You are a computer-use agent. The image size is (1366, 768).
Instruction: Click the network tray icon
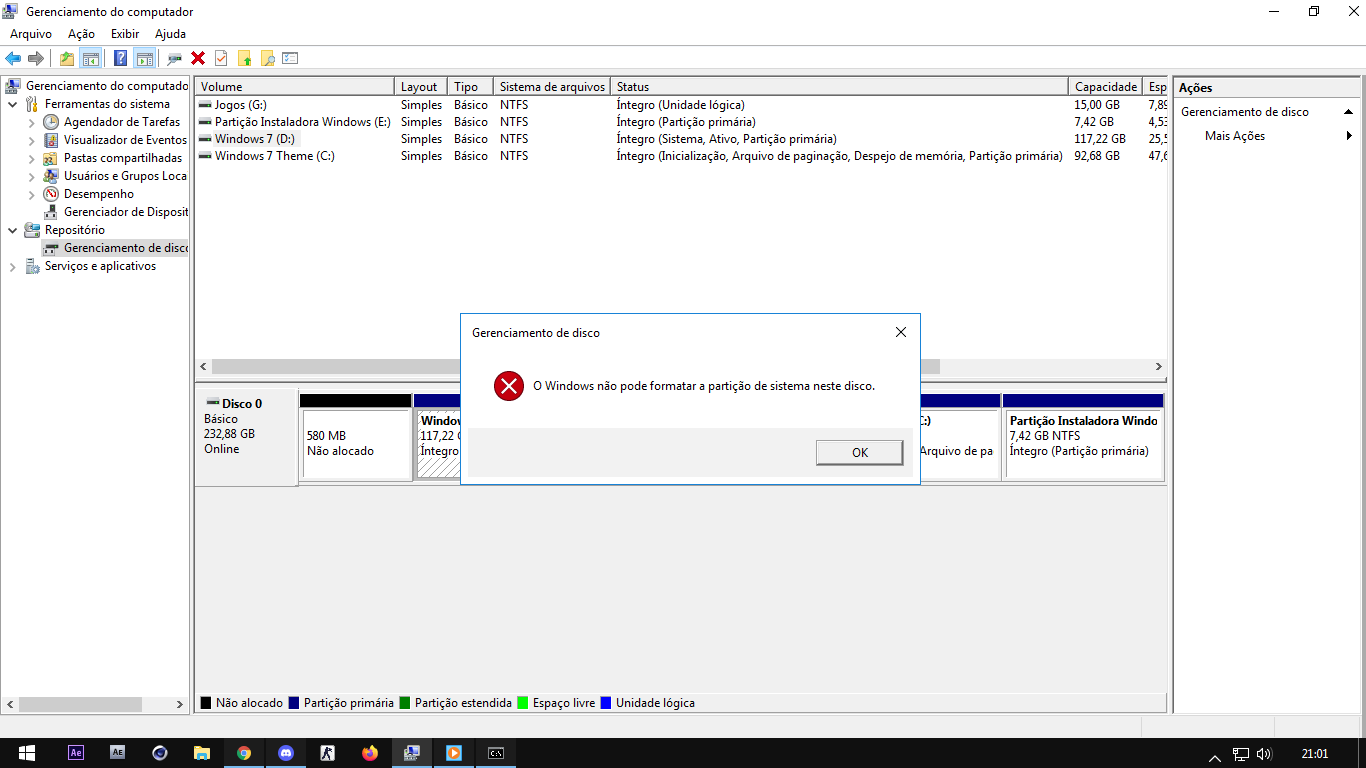click(1241, 754)
